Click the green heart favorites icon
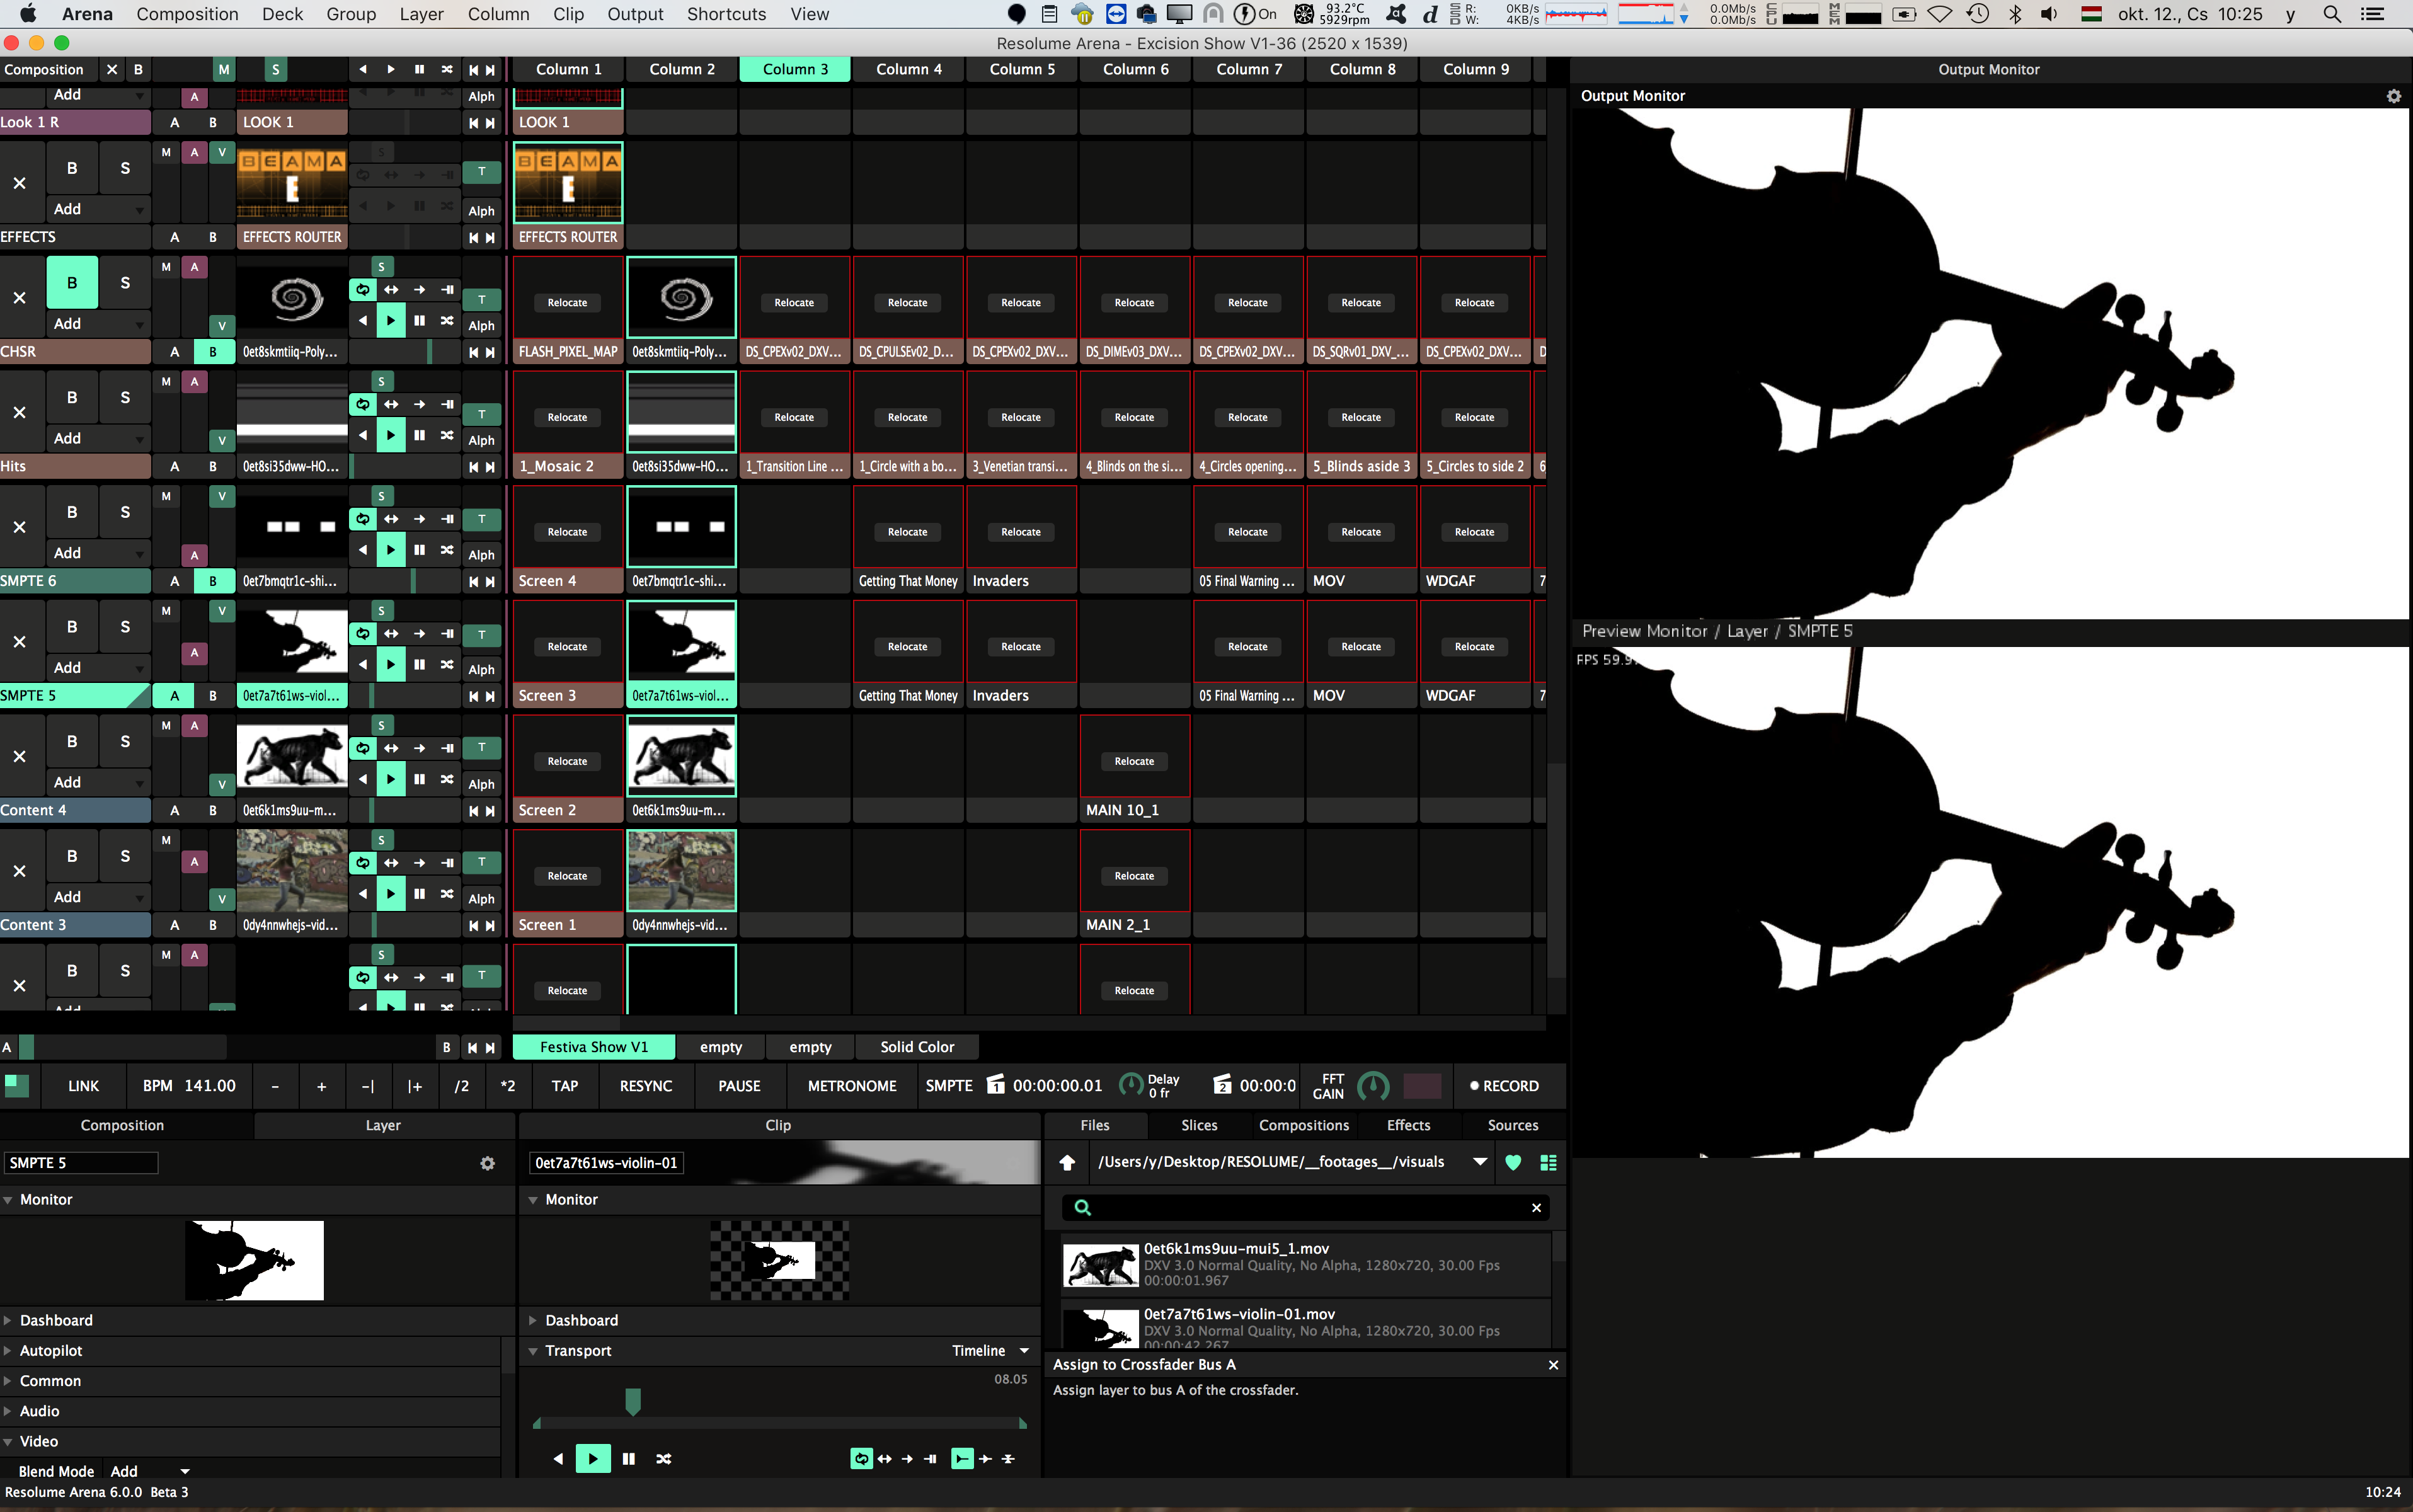This screenshot has width=2413, height=1512. [x=1512, y=1162]
